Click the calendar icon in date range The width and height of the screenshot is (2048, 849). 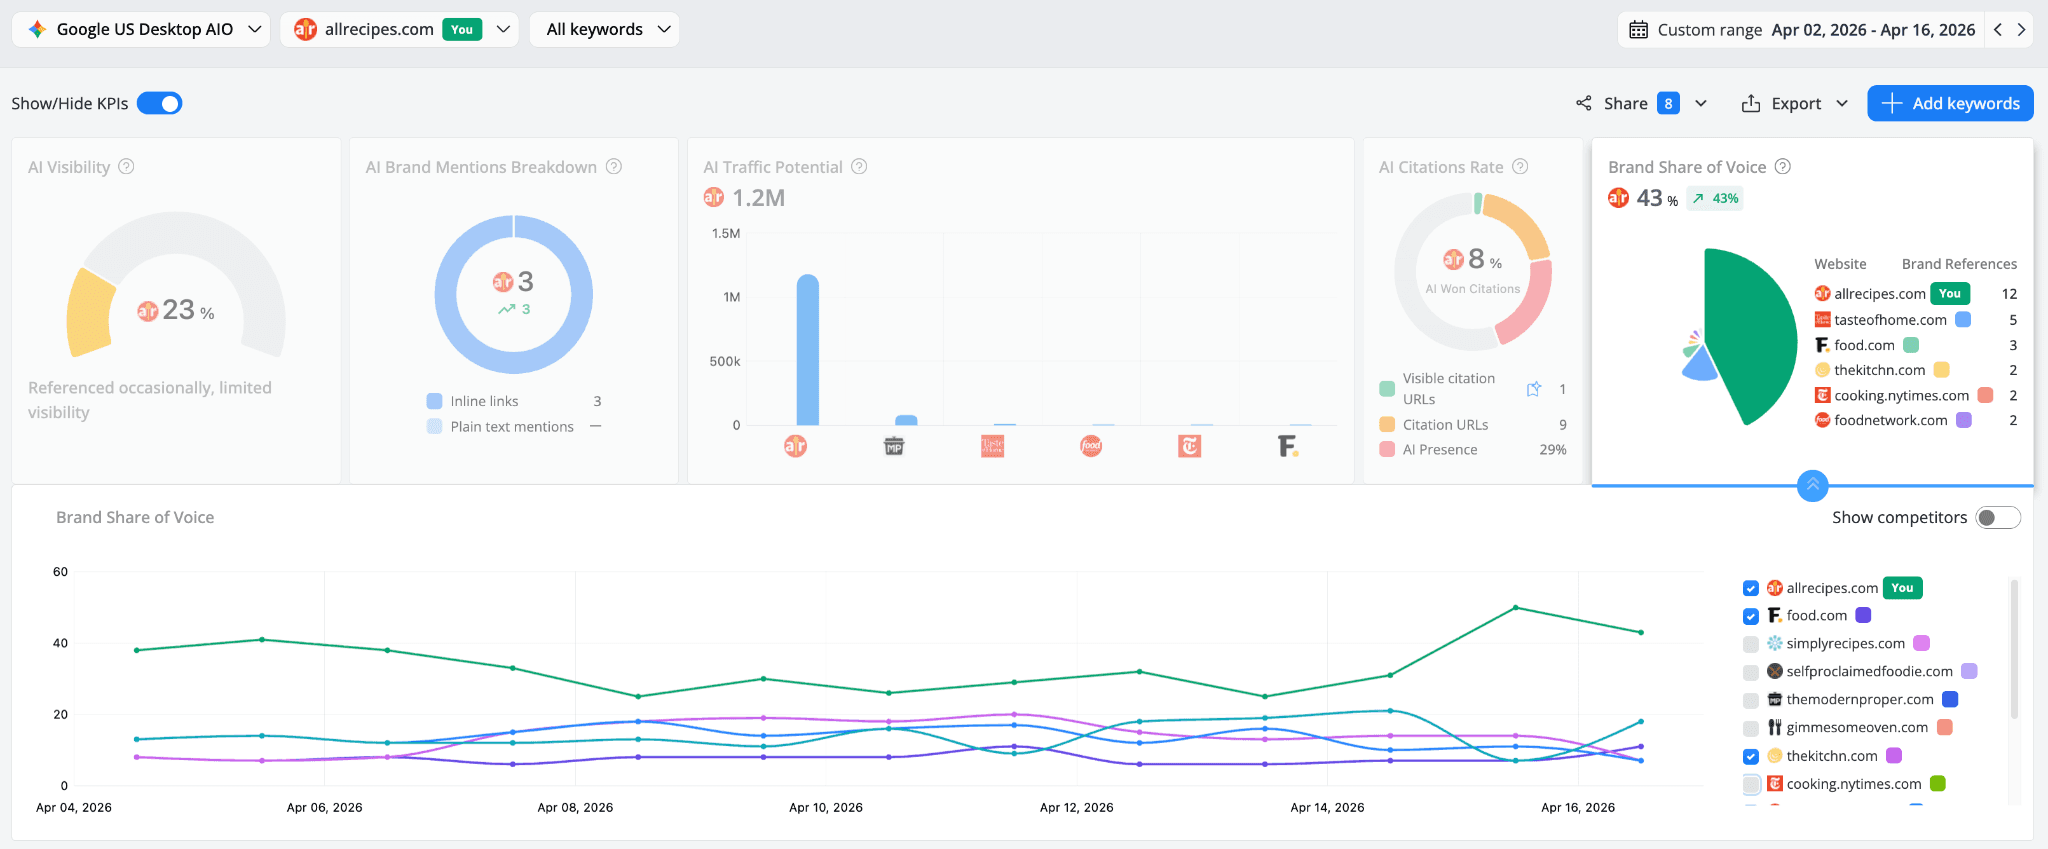1638,29
